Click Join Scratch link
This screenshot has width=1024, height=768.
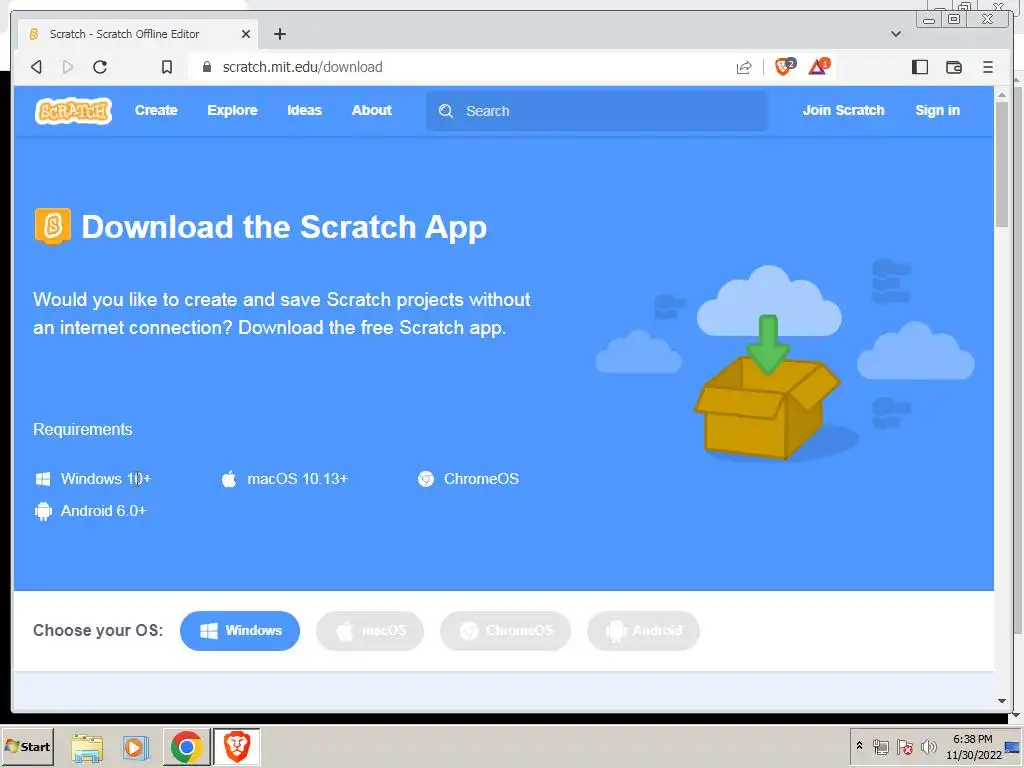pos(843,110)
